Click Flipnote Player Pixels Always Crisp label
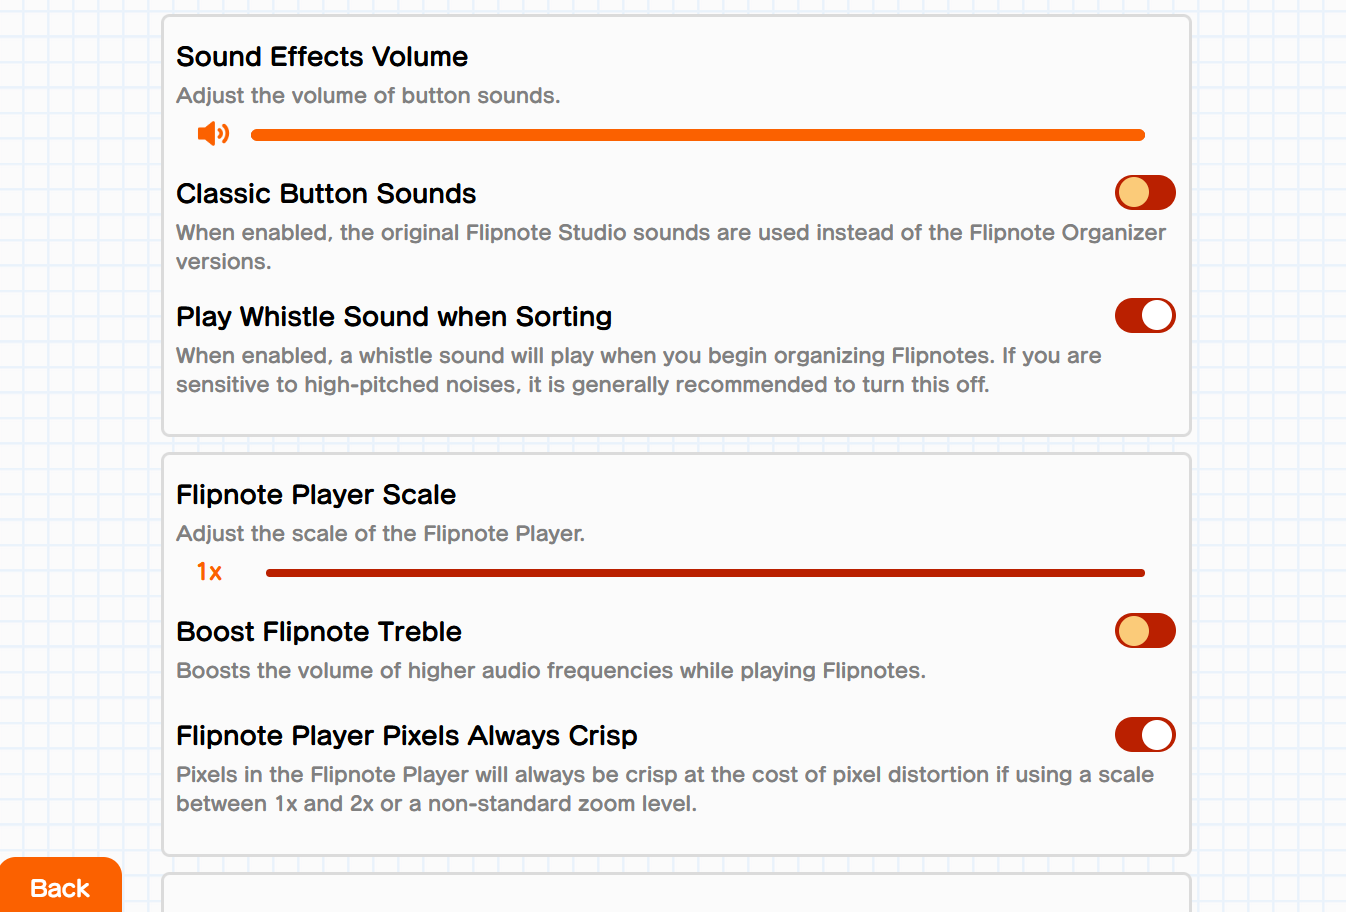Screen dimensions: 1346x912 [407, 736]
